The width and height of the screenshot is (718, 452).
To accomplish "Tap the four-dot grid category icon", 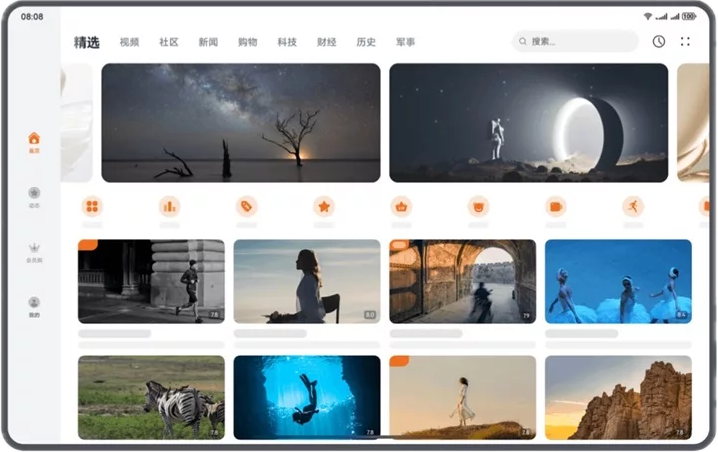I will point(92,206).
